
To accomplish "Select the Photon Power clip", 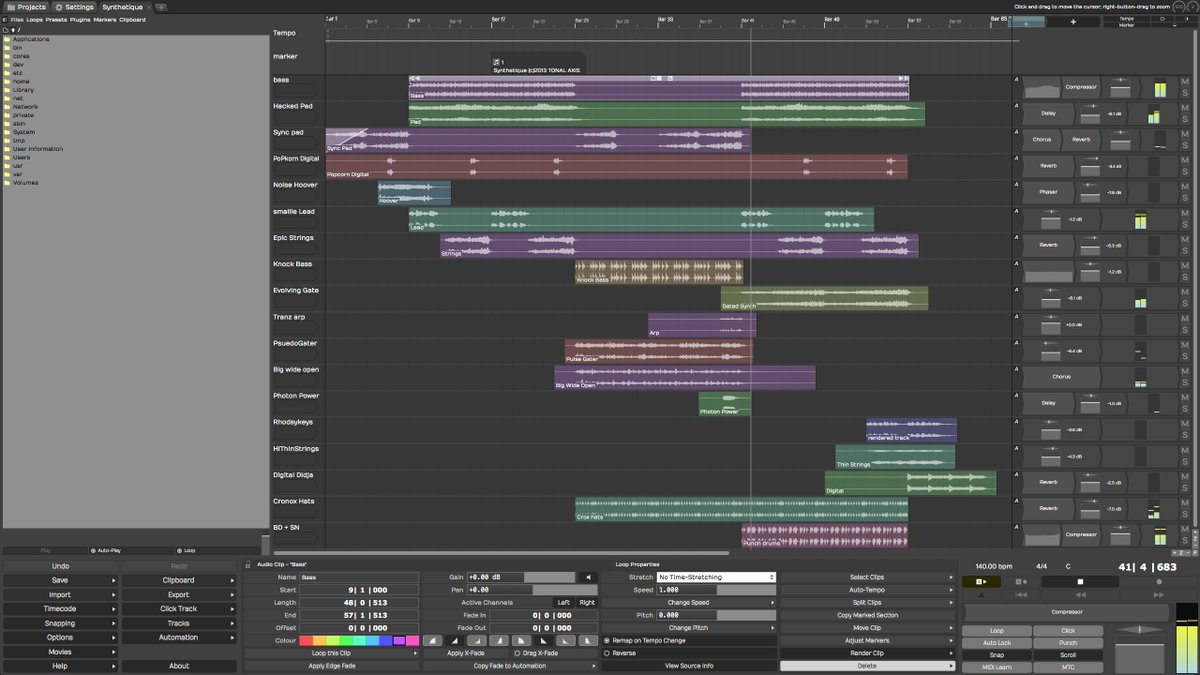I will (724, 404).
